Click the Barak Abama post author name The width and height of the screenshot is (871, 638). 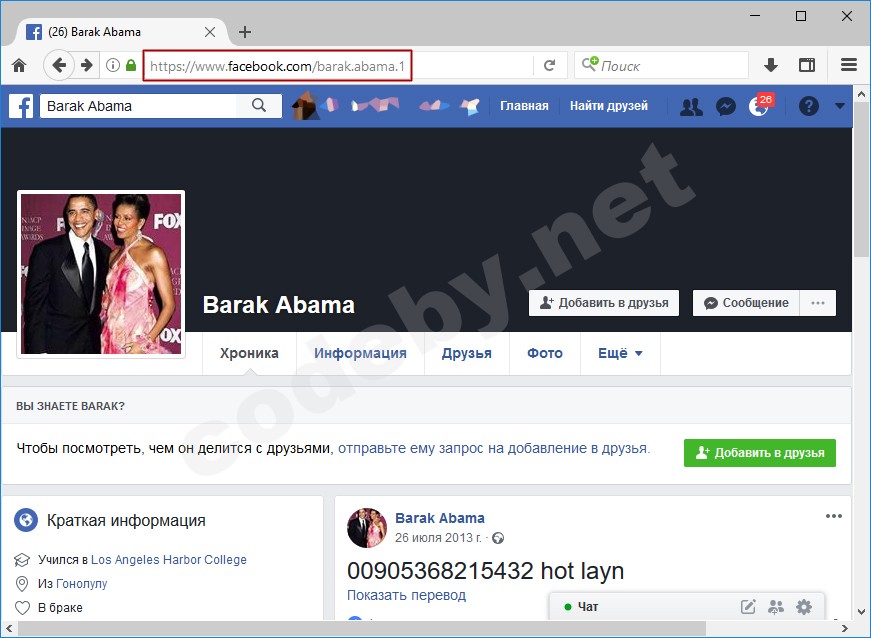439,518
